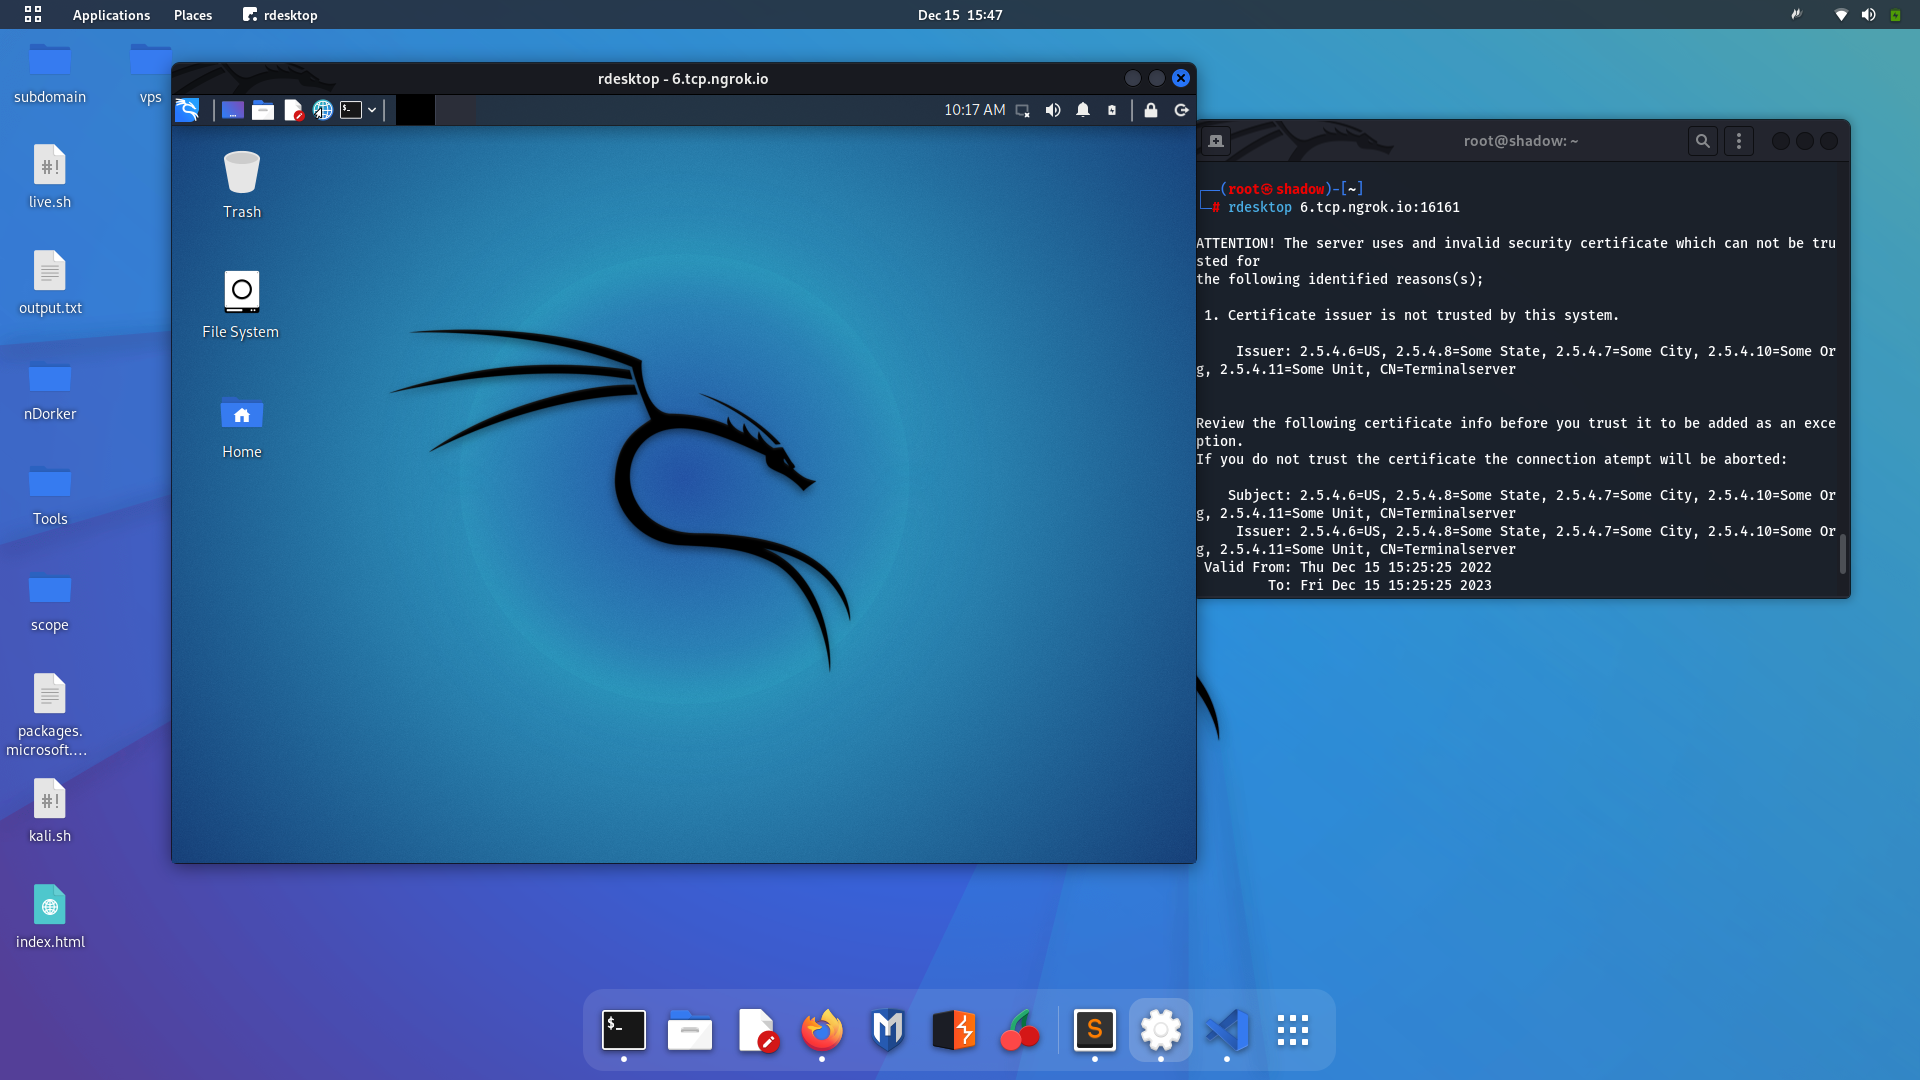Open Trash on the remote desktop
Image resolution: width=1920 pixels, height=1080 pixels.
(241, 185)
